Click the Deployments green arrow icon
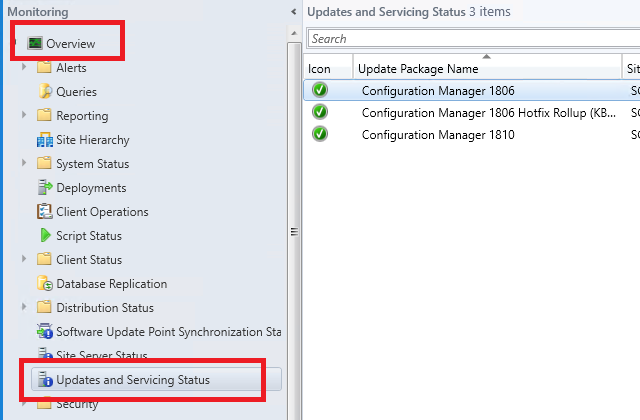The image size is (640, 420). pyautogui.click(x=45, y=187)
